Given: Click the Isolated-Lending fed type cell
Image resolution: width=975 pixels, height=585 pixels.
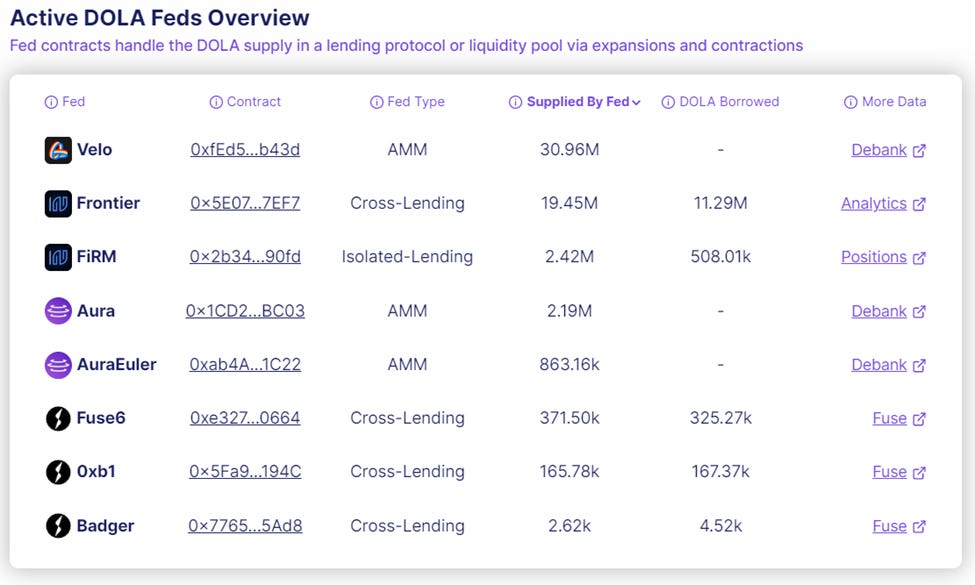Looking at the screenshot, I should [x=407, y=257].
